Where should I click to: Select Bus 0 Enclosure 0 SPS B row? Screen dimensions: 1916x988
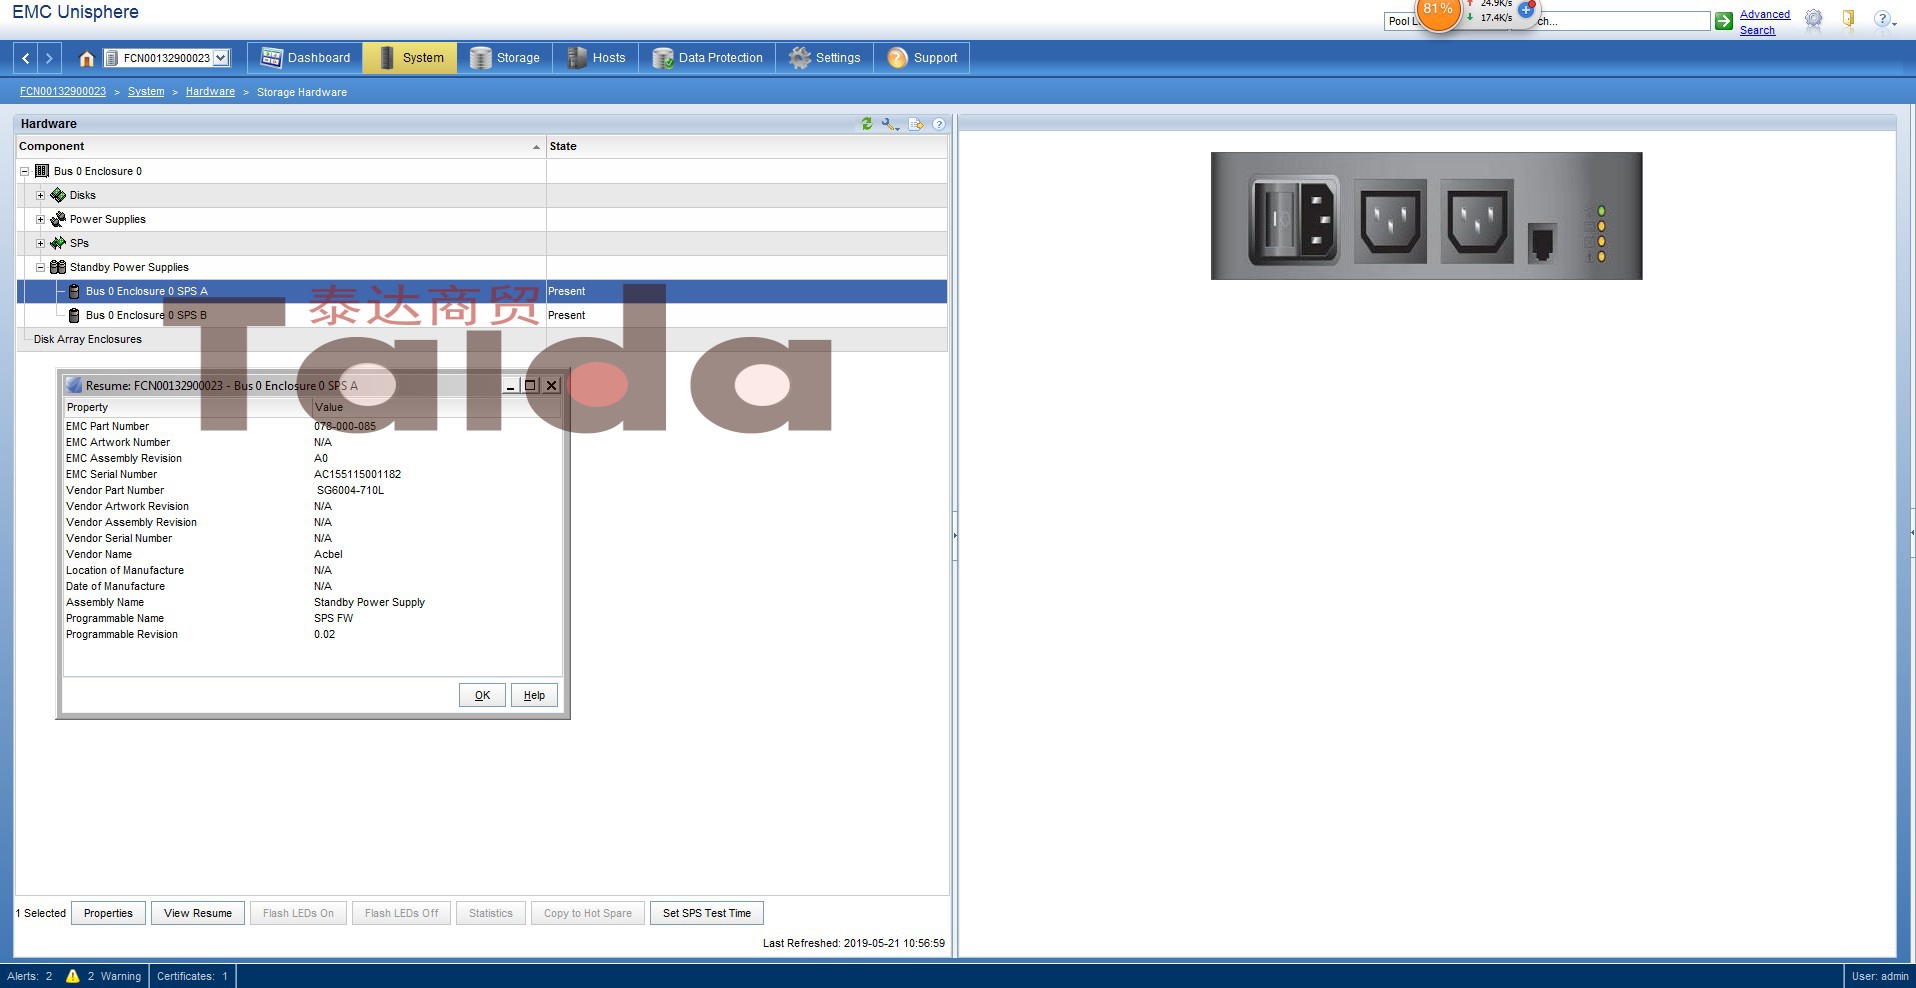click(x=482, y=316)
